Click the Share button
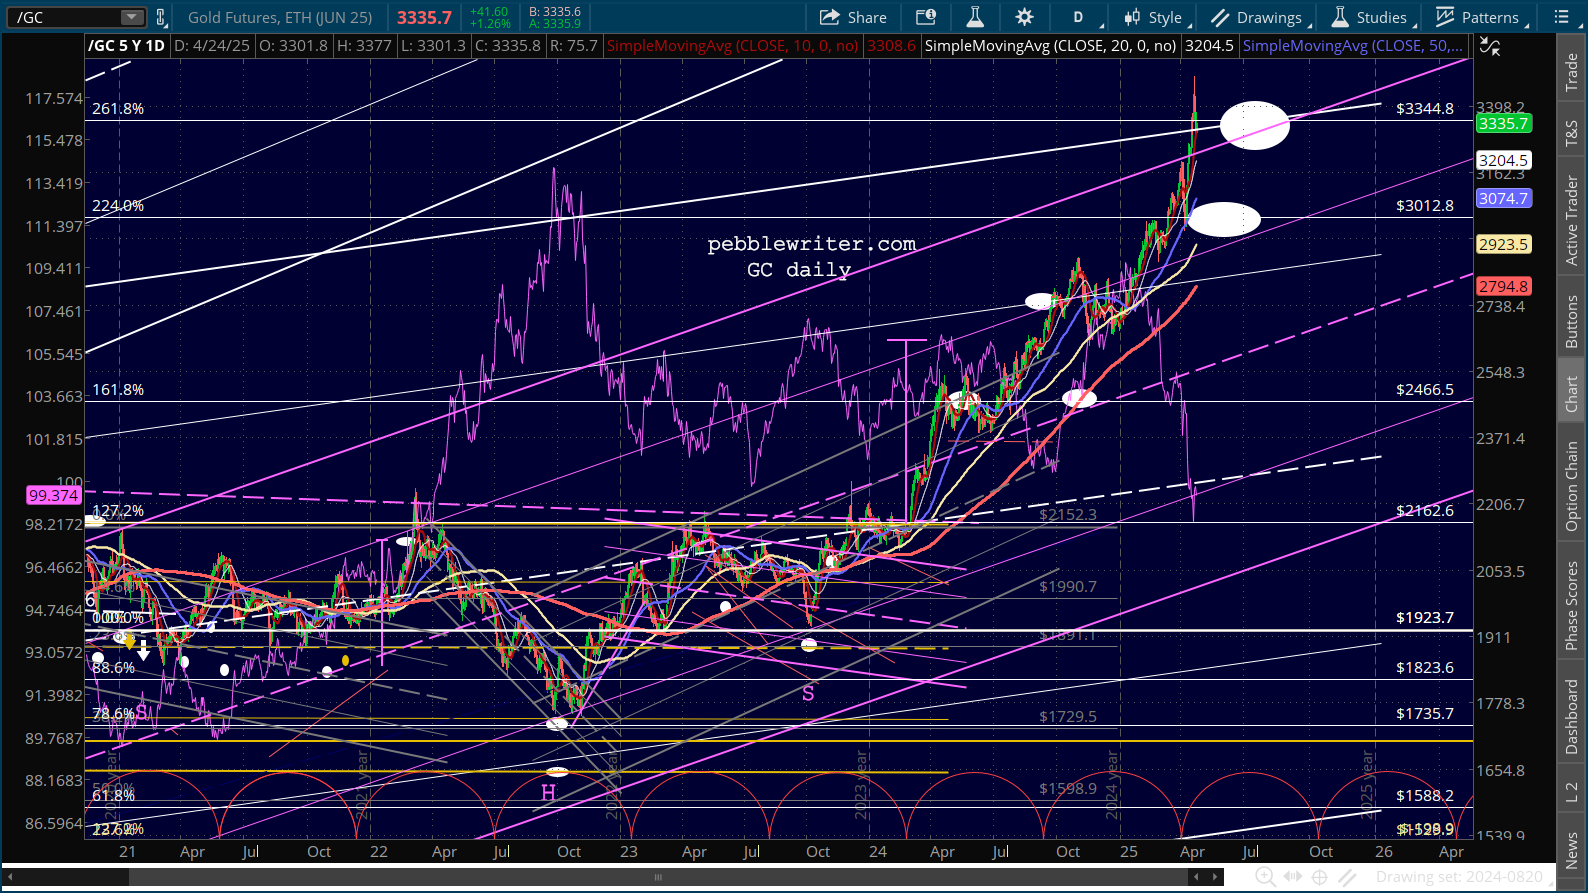 (853, 17)
